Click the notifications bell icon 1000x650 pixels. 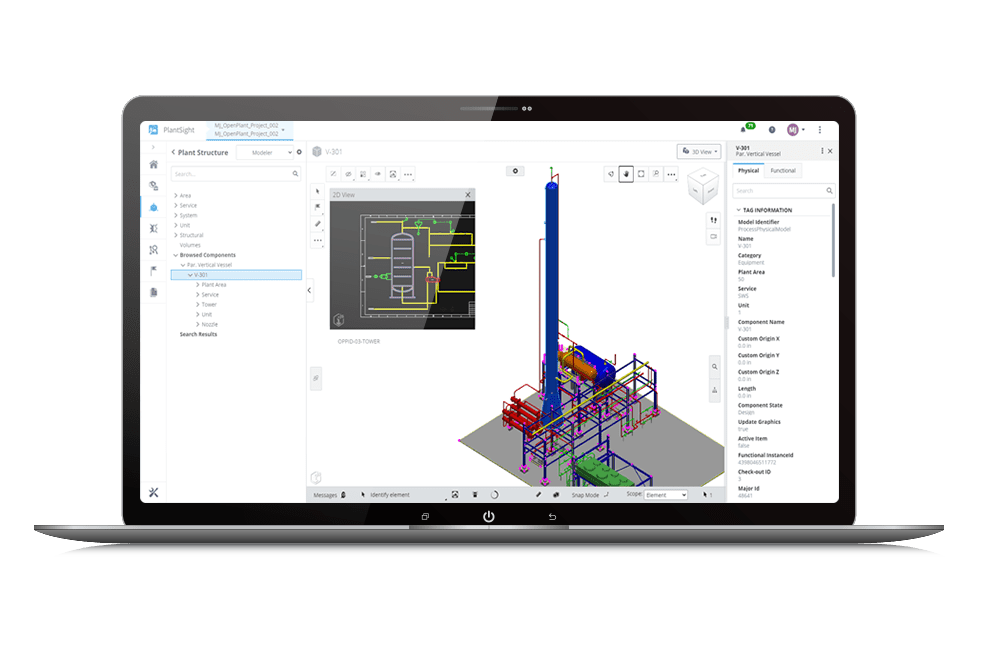743,130
